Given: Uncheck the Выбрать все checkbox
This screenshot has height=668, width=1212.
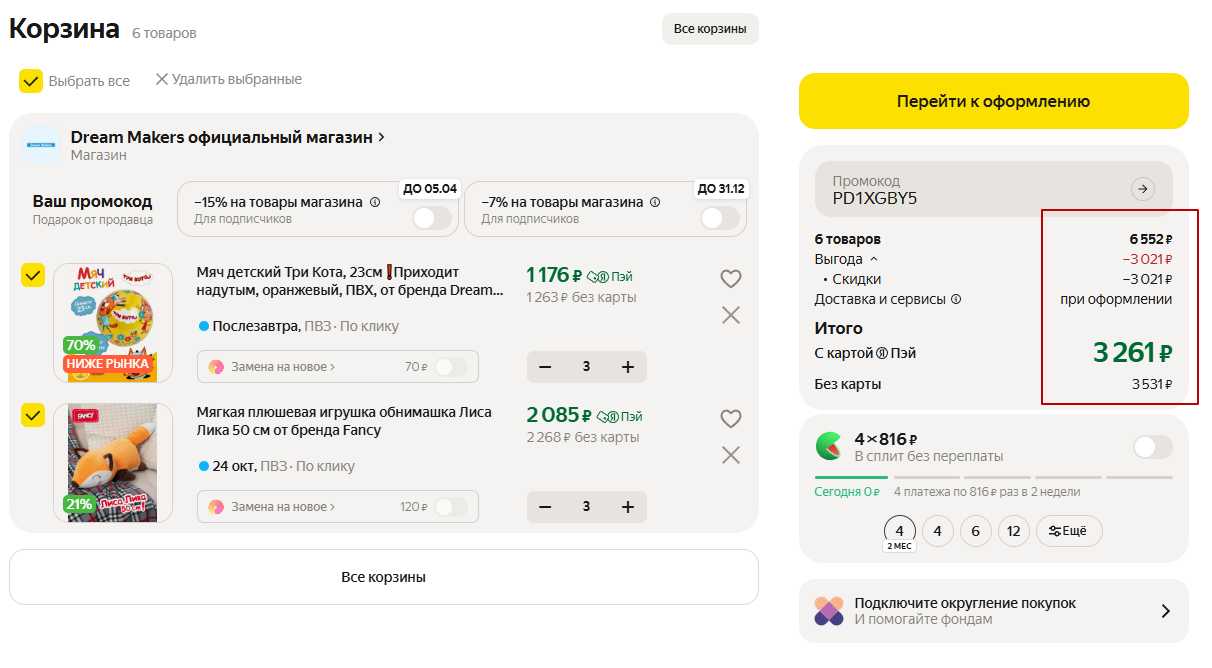Looking at the screenshot, I should tap(31, 81).
